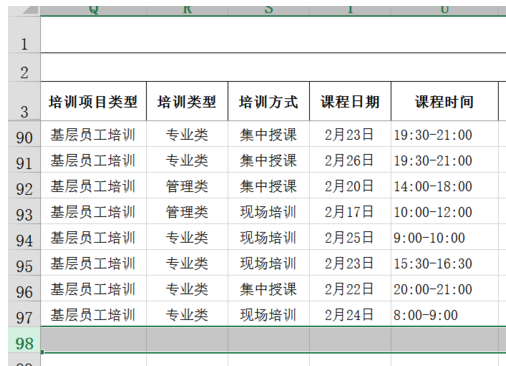
Task: Select cell 基层员工培训 in row 90
Action: (93, 134)
